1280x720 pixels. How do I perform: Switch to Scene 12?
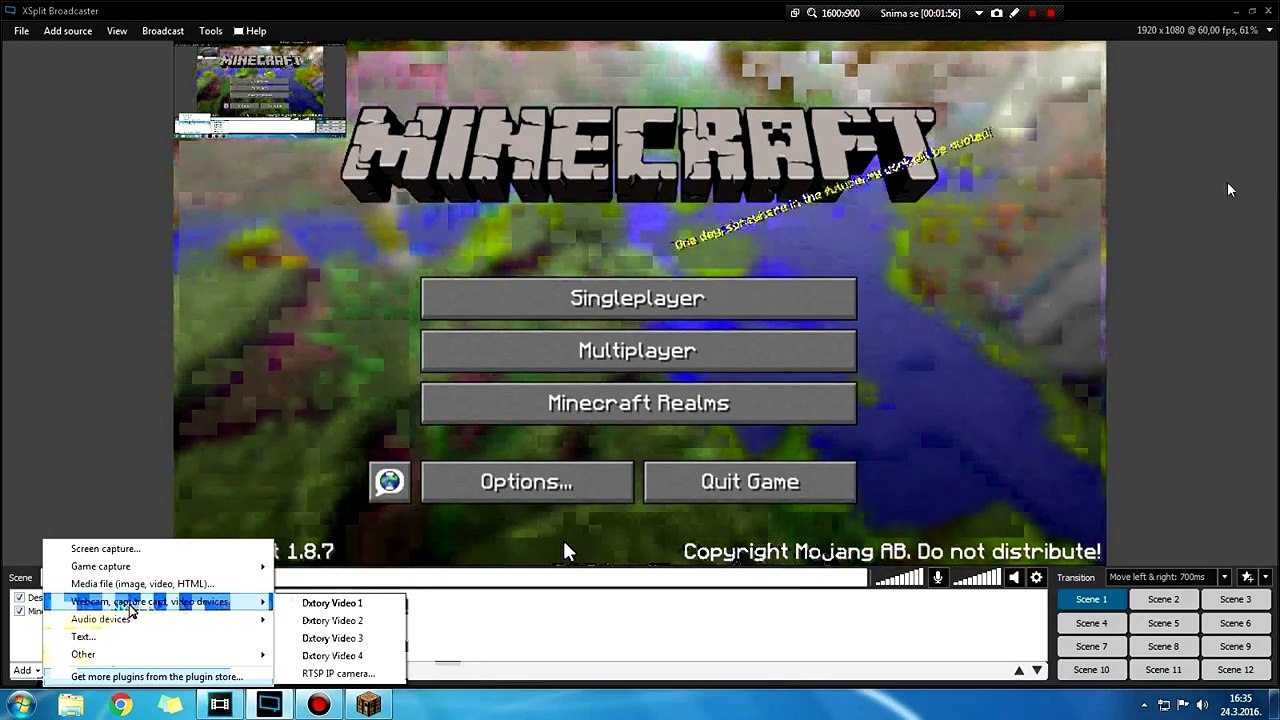pyautogui.click(x=1235, y=670)
